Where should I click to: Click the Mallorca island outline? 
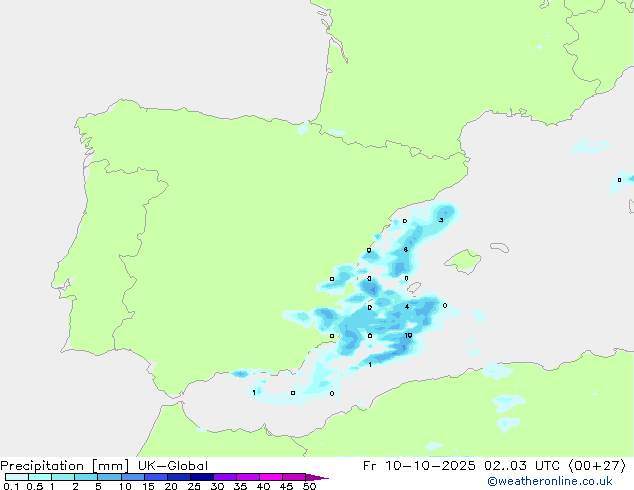point(463,261)
